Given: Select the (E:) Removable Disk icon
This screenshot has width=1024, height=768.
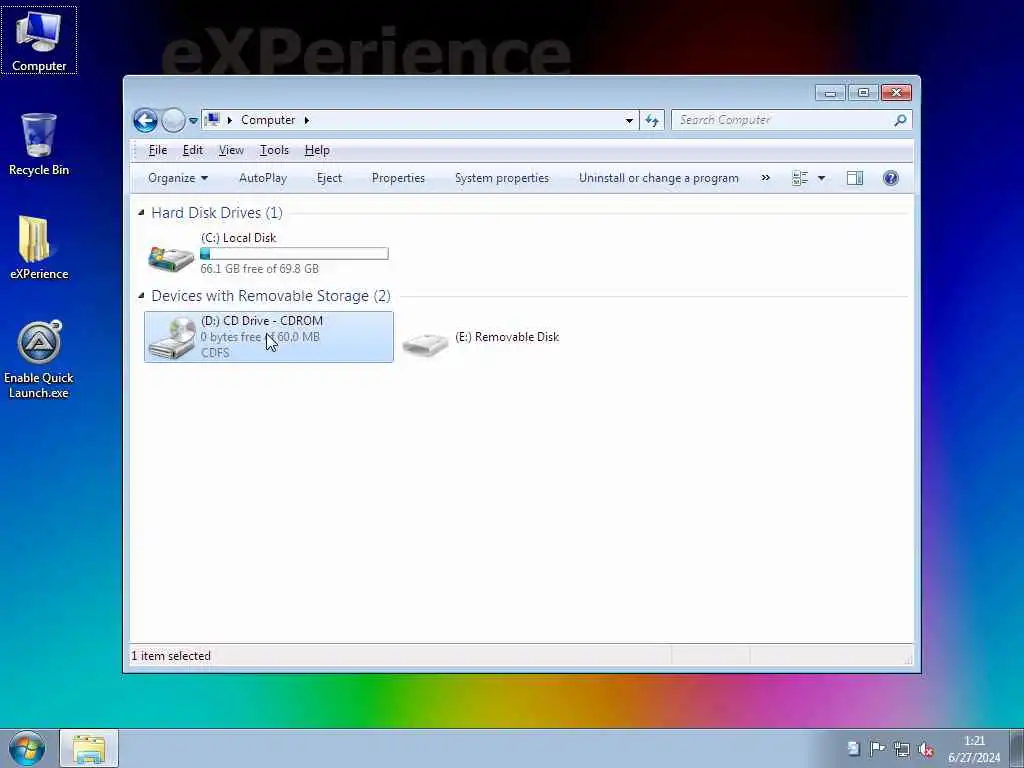Looking at the screenshot, I should (x=425, y=342).
